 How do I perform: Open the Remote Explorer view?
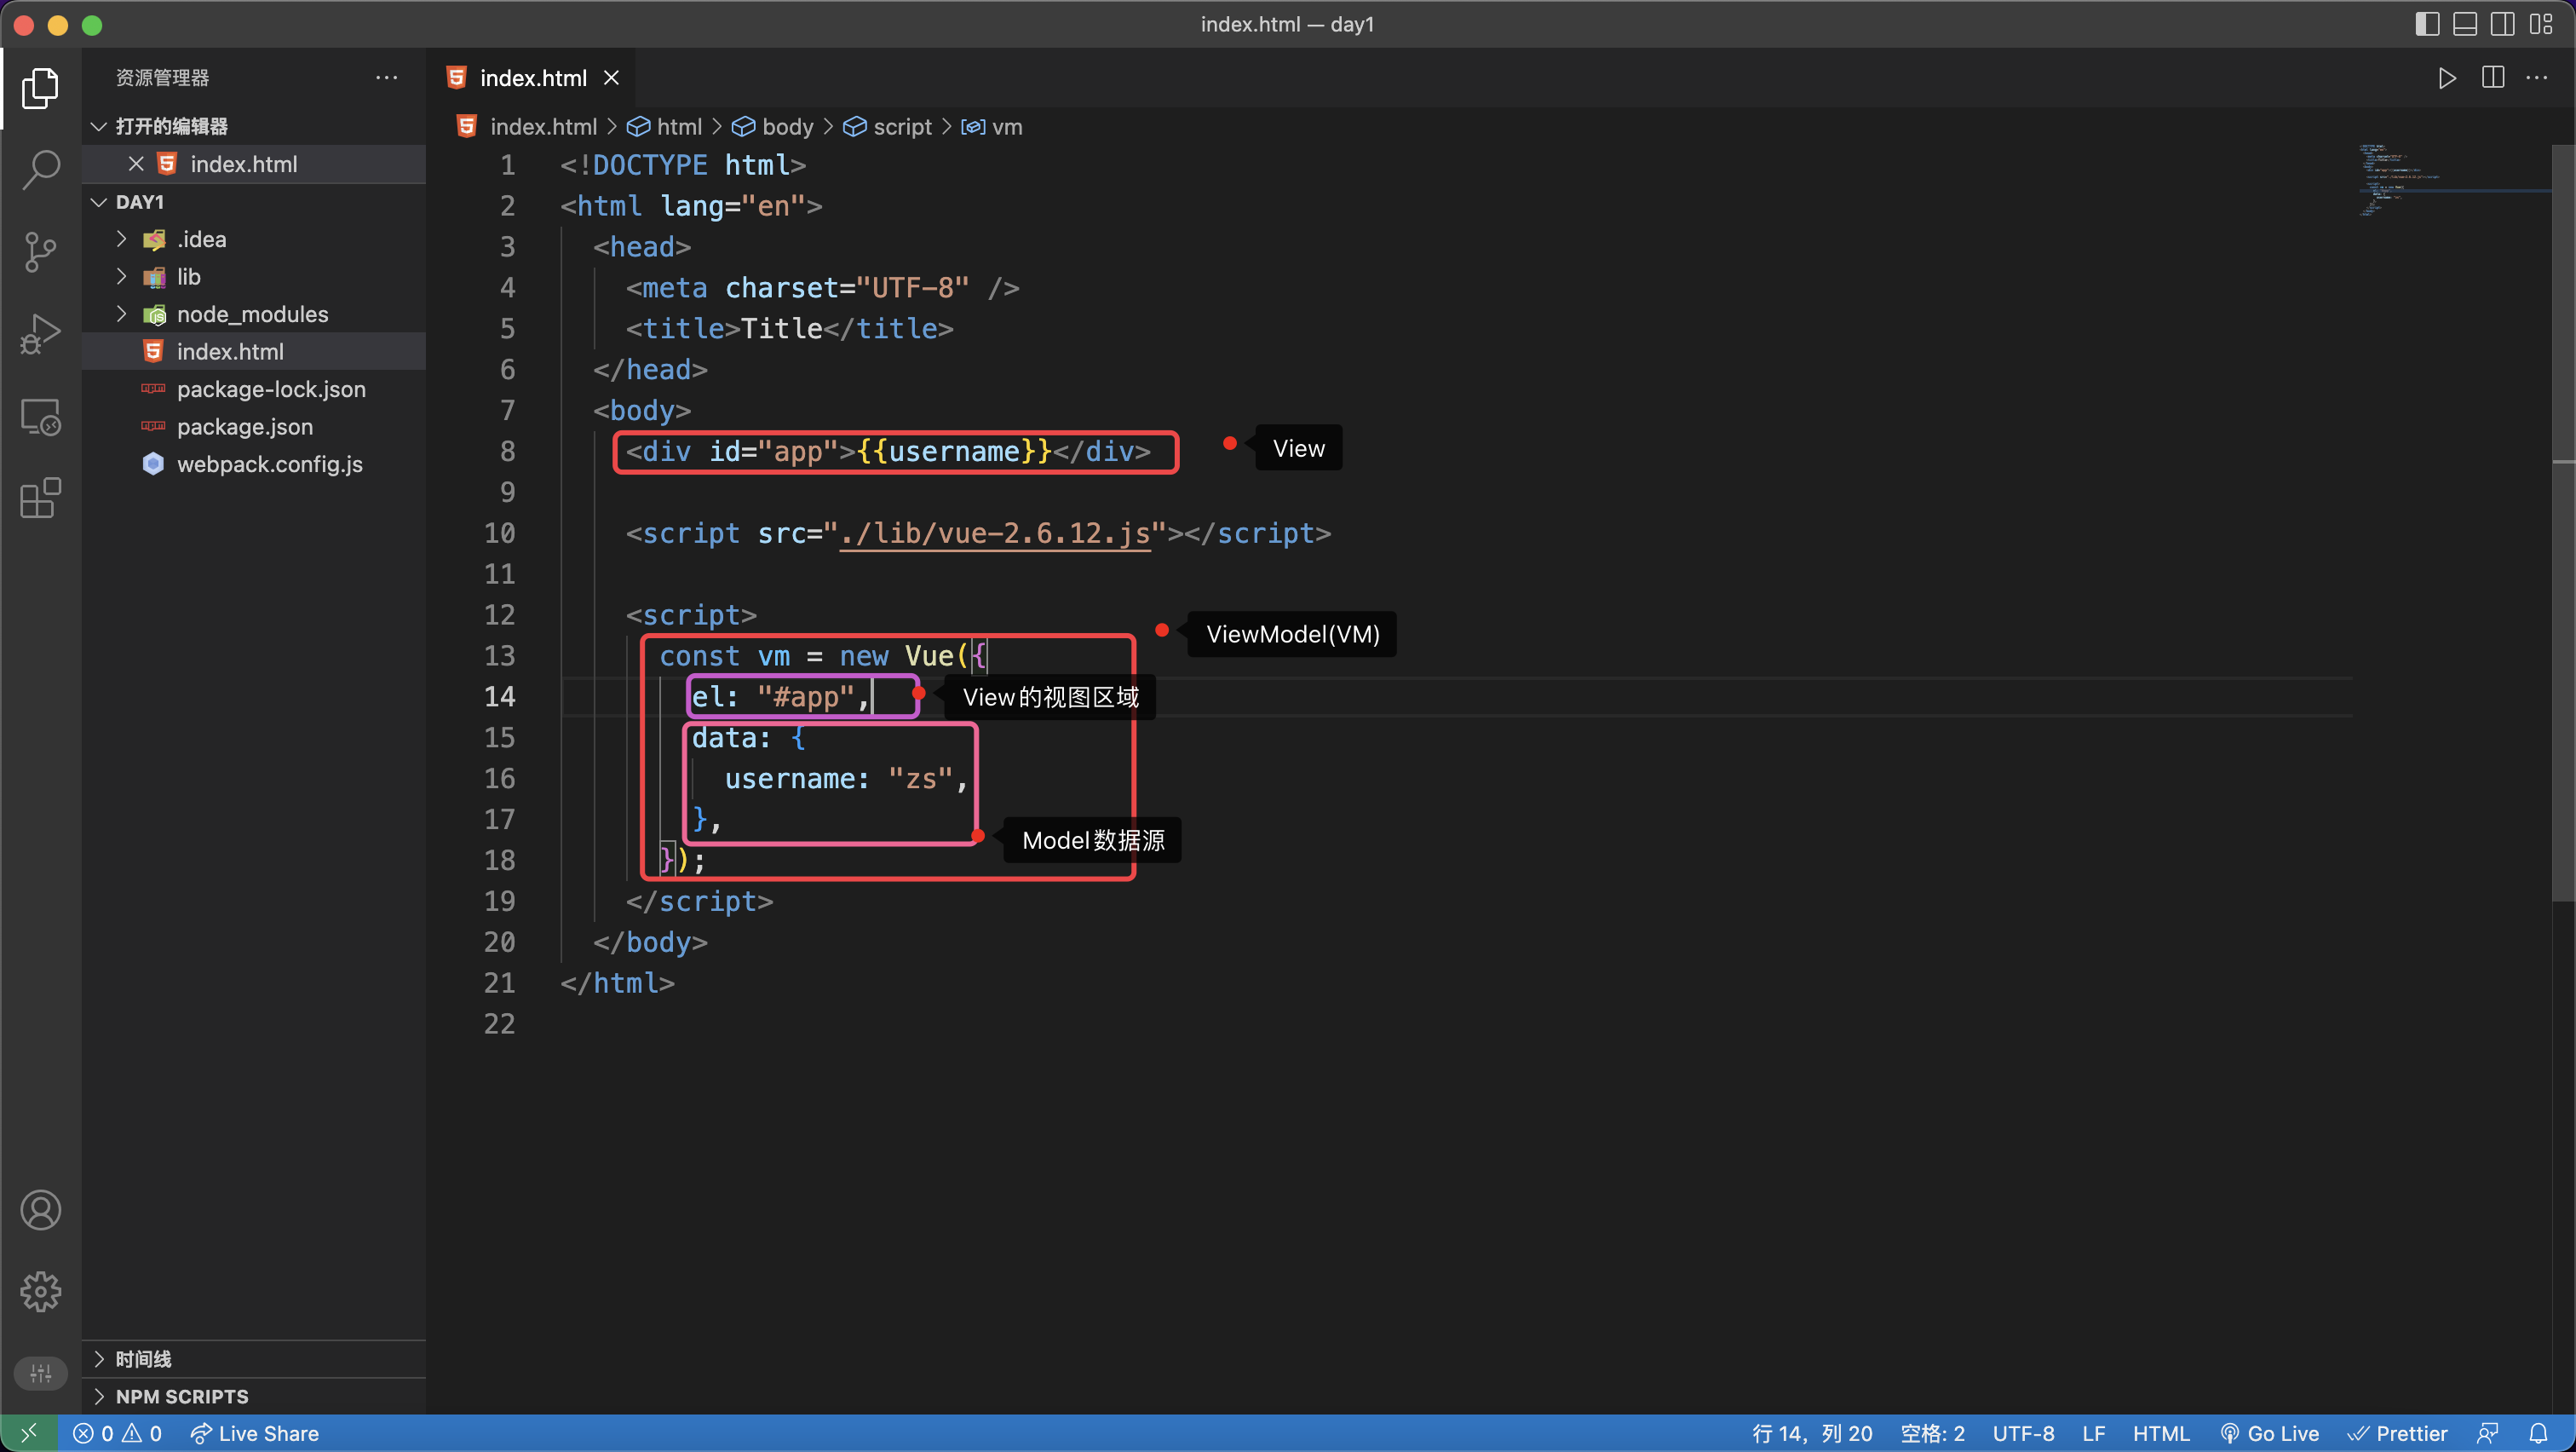tap(40, 416)
